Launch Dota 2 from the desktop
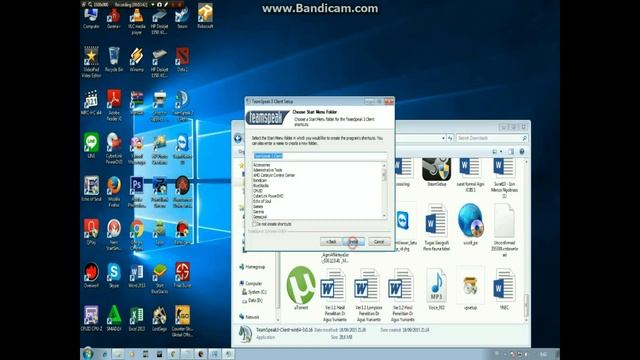Image resolution: width=640 pixels, height=360 pixels. click(x=182, y=60)
